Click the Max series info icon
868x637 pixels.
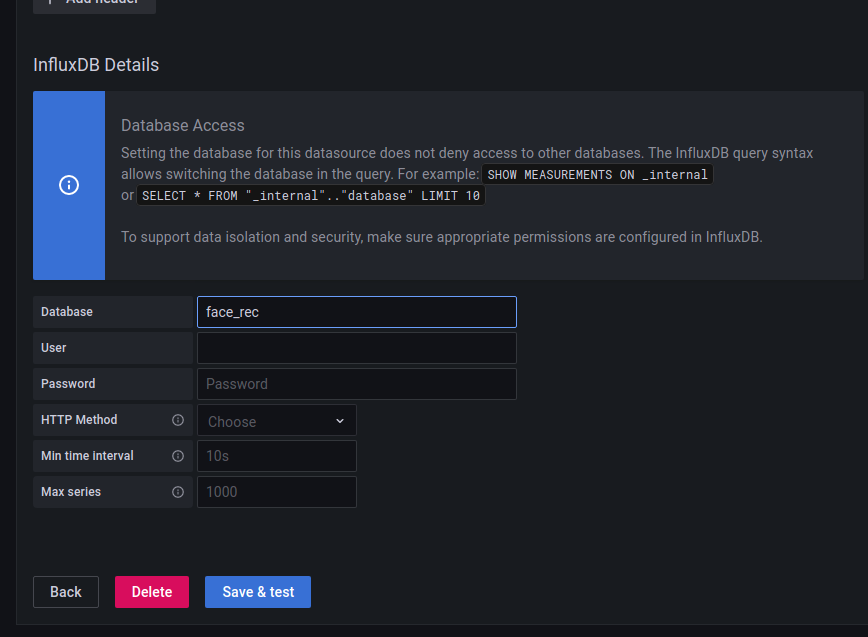click(178, 492)
